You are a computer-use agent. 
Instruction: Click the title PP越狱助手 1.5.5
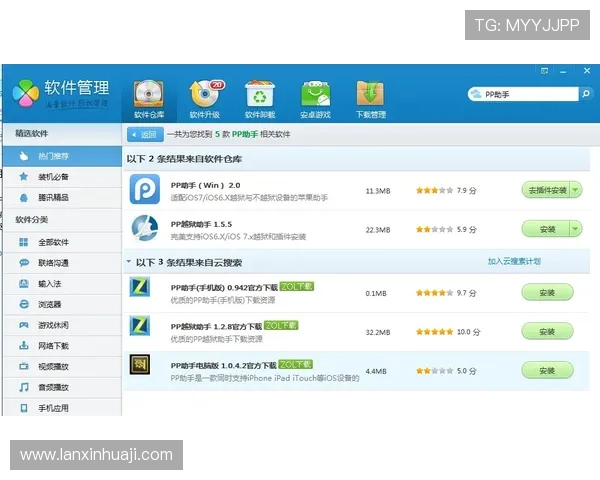coord(201,224)
